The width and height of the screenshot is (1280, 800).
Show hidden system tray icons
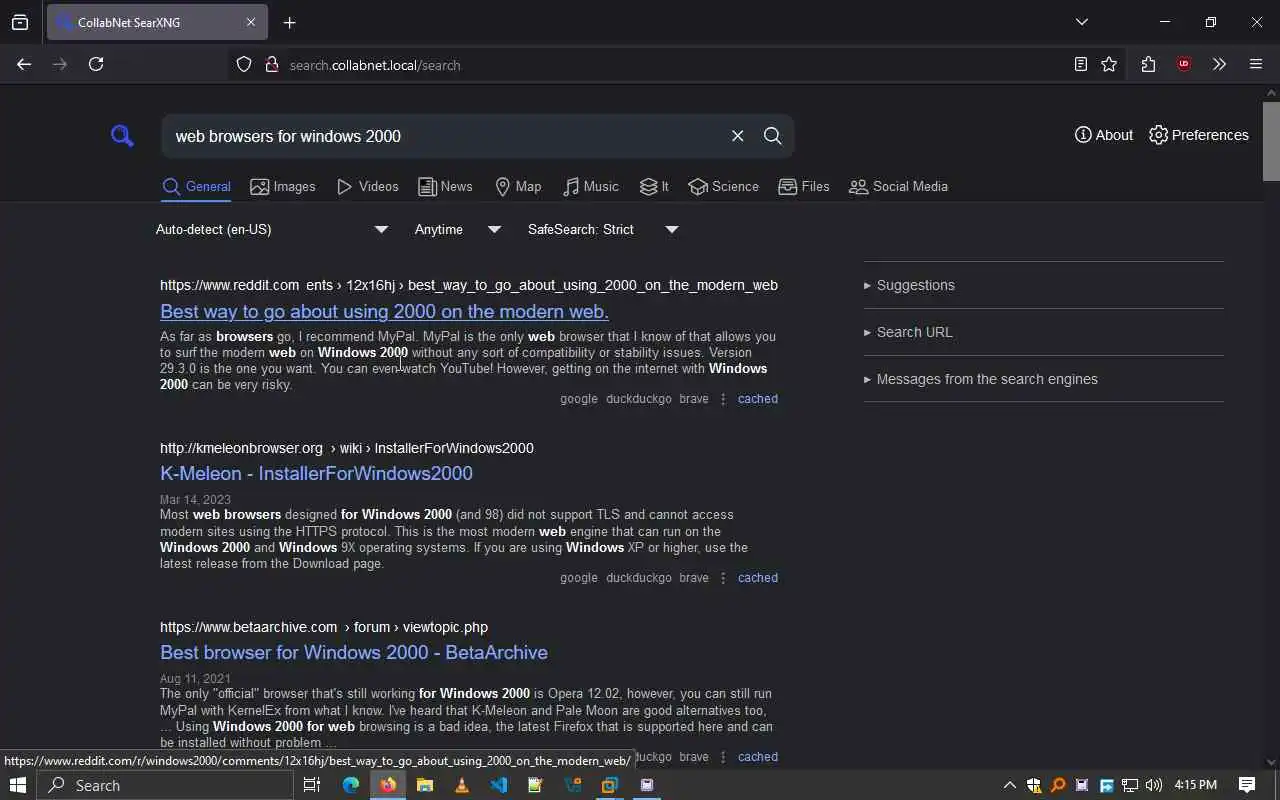pyautogui.click(x=1009, y=785)
